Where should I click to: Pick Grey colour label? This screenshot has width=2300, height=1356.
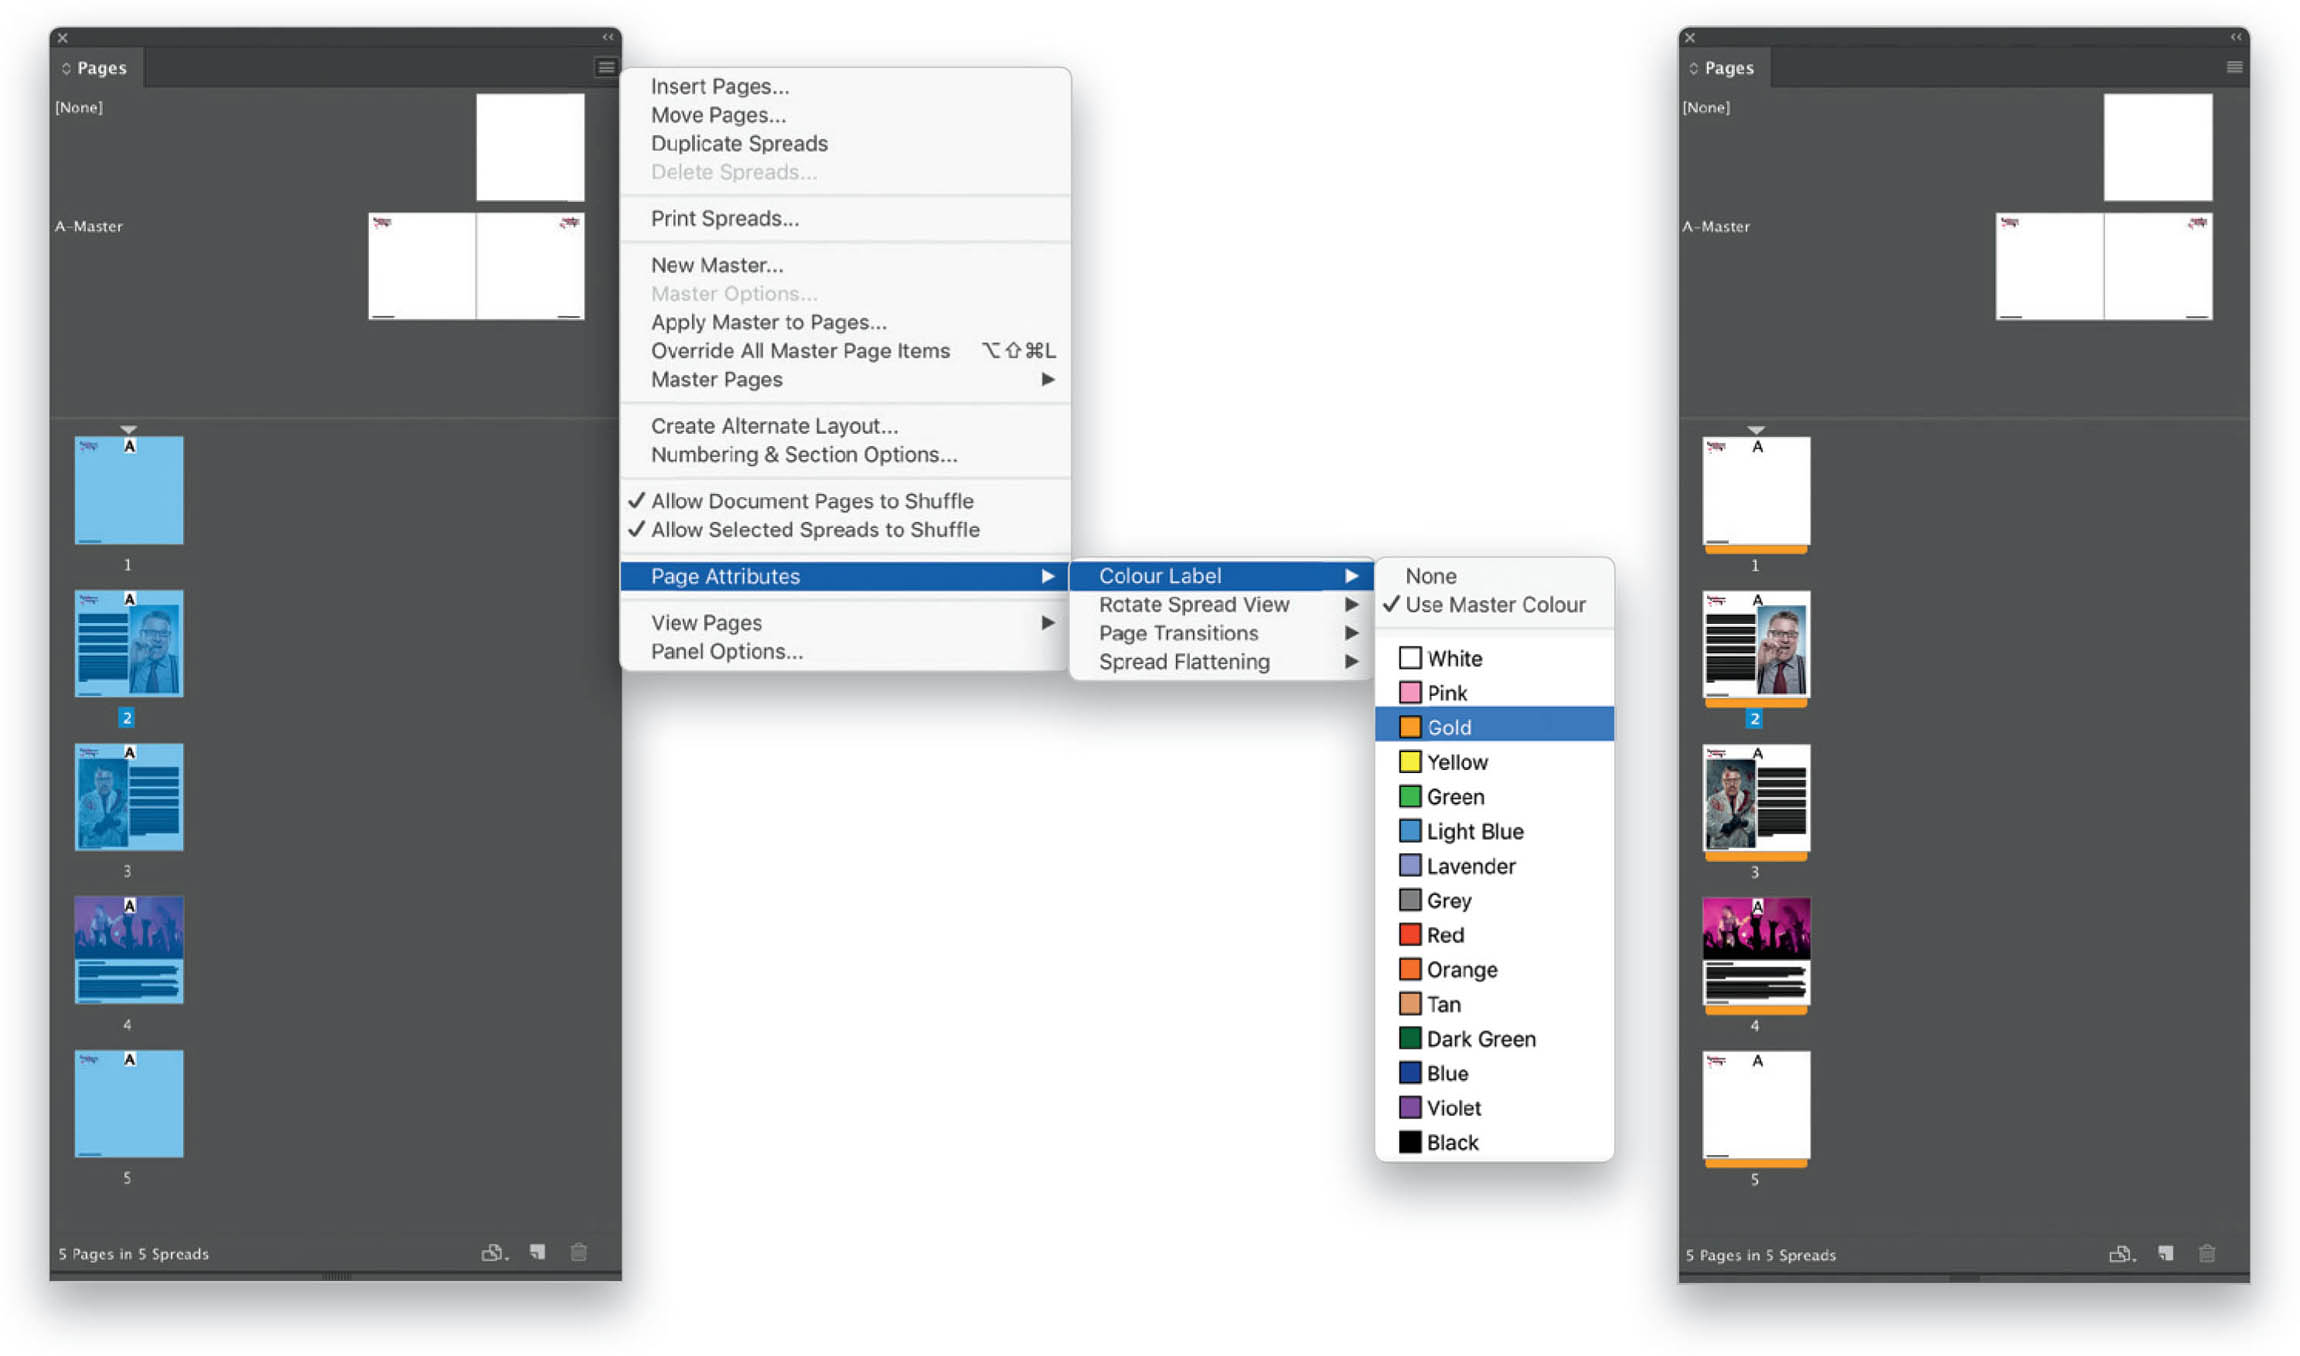coord(1494,900)
